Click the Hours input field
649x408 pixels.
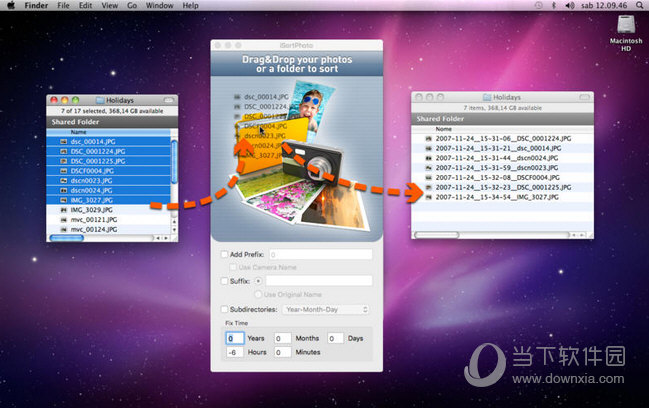(235, 352)
